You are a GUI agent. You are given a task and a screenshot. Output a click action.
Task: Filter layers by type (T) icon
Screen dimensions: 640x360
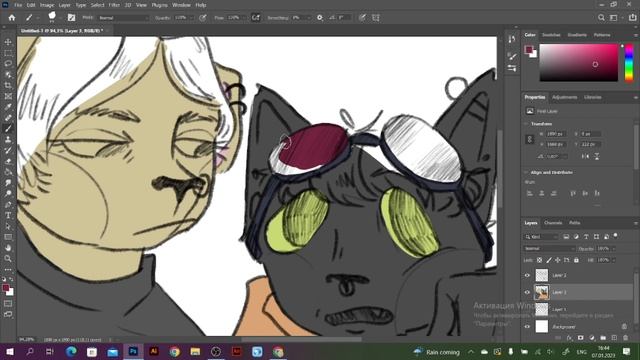pyautogui.click(x=586, y=237)
